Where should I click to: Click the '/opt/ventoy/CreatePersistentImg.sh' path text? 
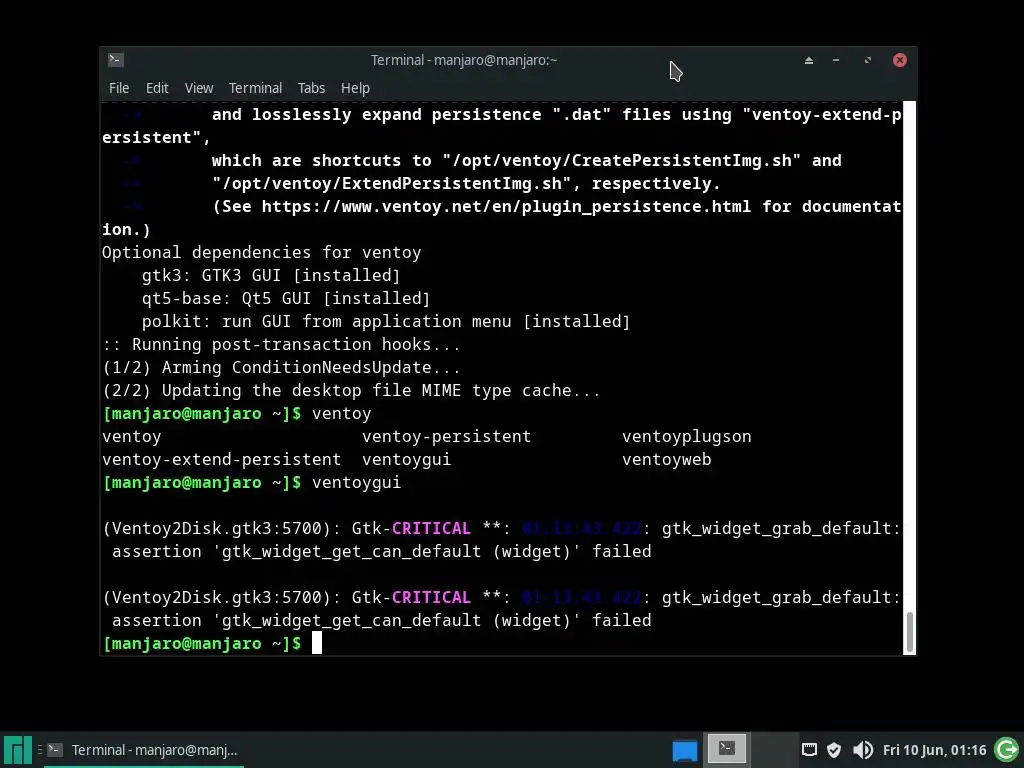[x=621, y=161]
